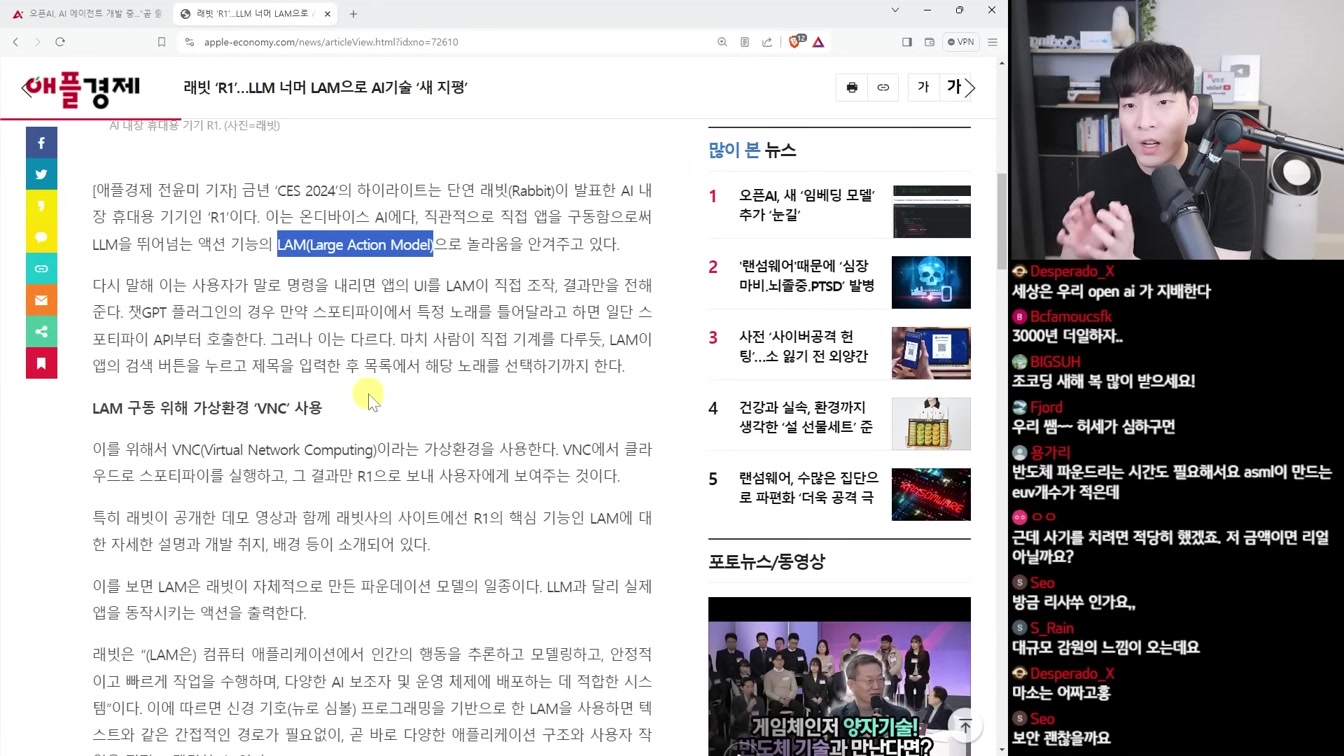Image resolution: width=1344 pixels, height=756 pixels.
Task: Open news 사전 '사이버공격 헌팅' article
Action: [803, 346]
